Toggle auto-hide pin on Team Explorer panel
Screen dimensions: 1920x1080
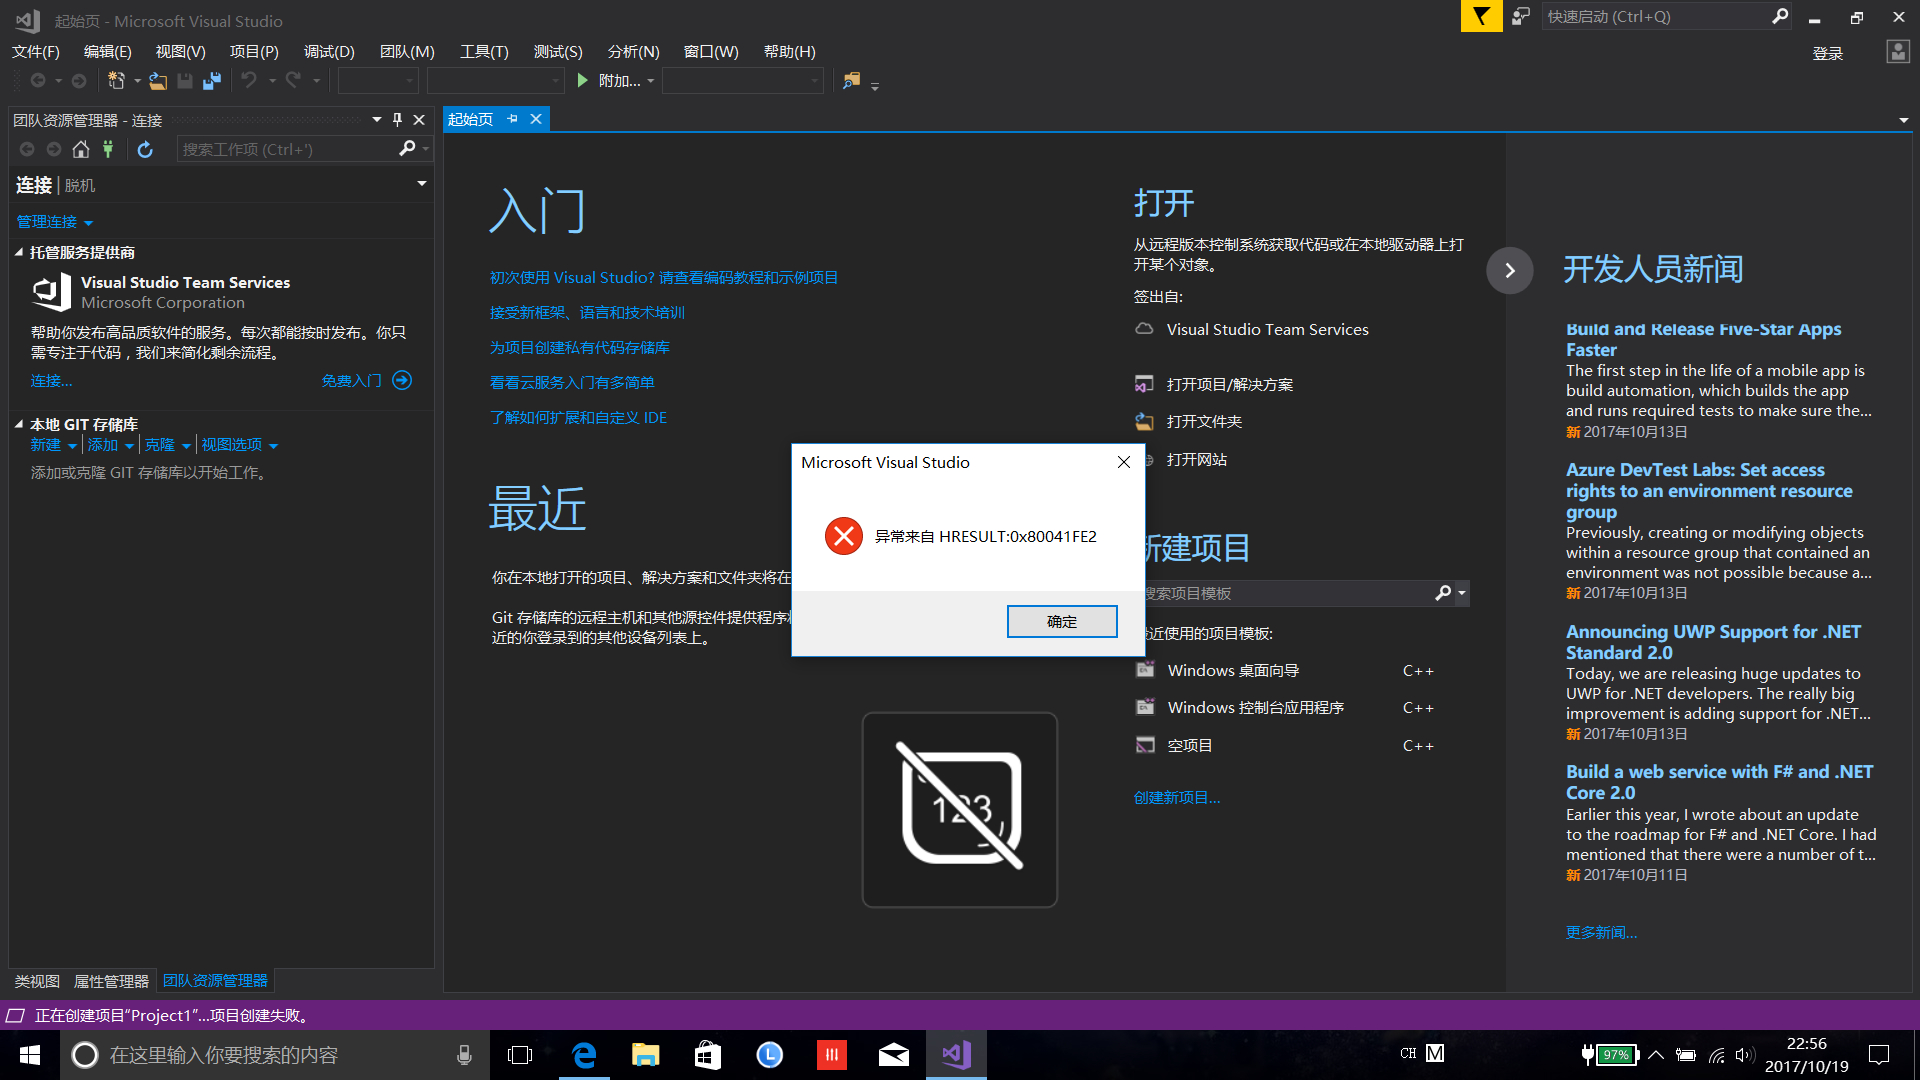point(397,120)
